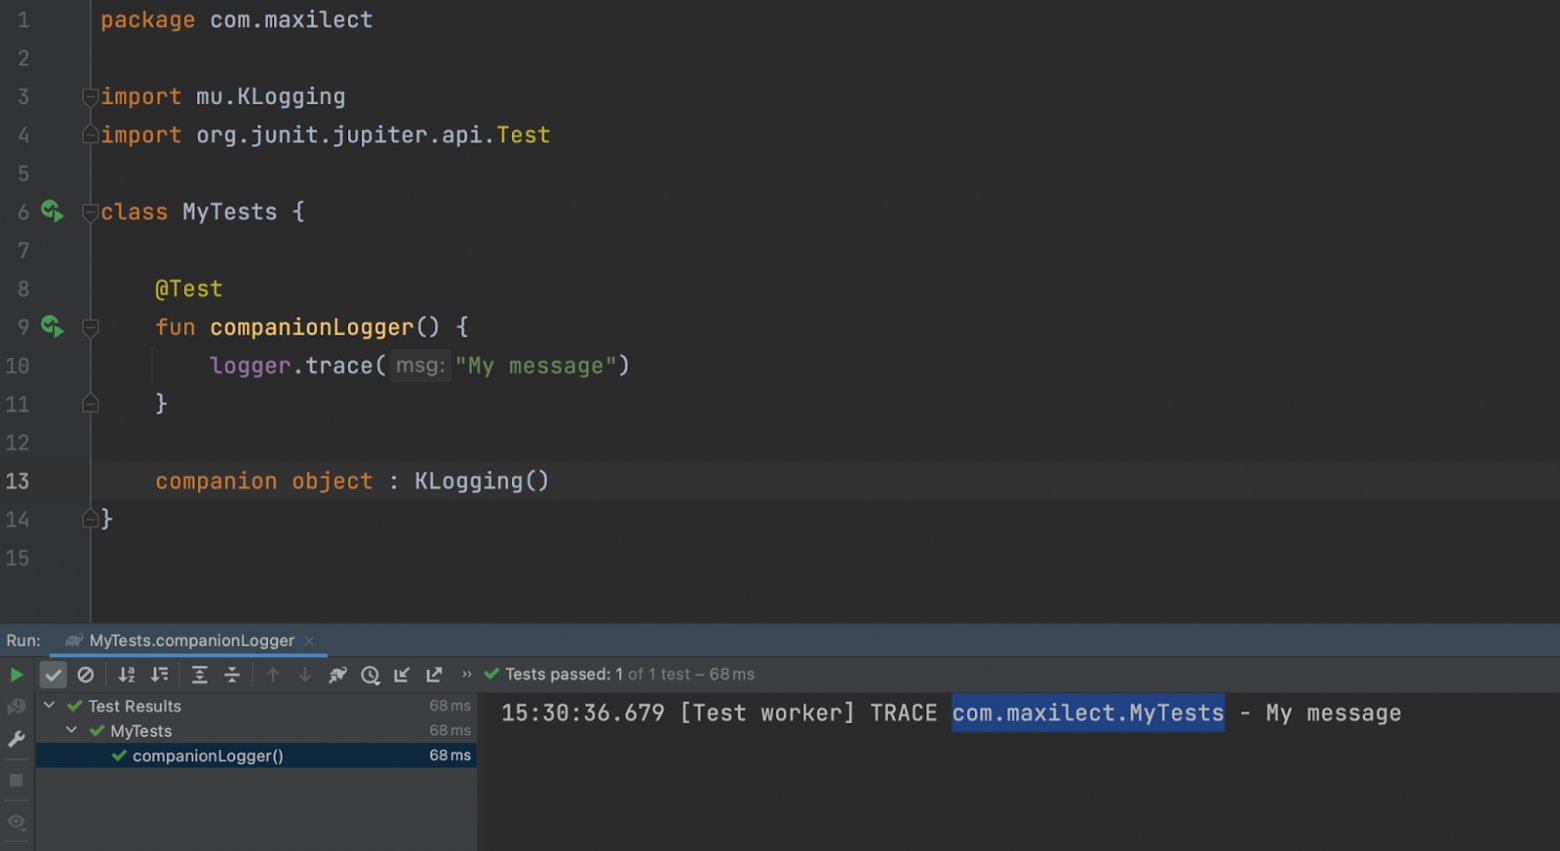1560x851 pixels.
Task: Click the fold end marker at line 14
Action: click(x=90, y=519)
